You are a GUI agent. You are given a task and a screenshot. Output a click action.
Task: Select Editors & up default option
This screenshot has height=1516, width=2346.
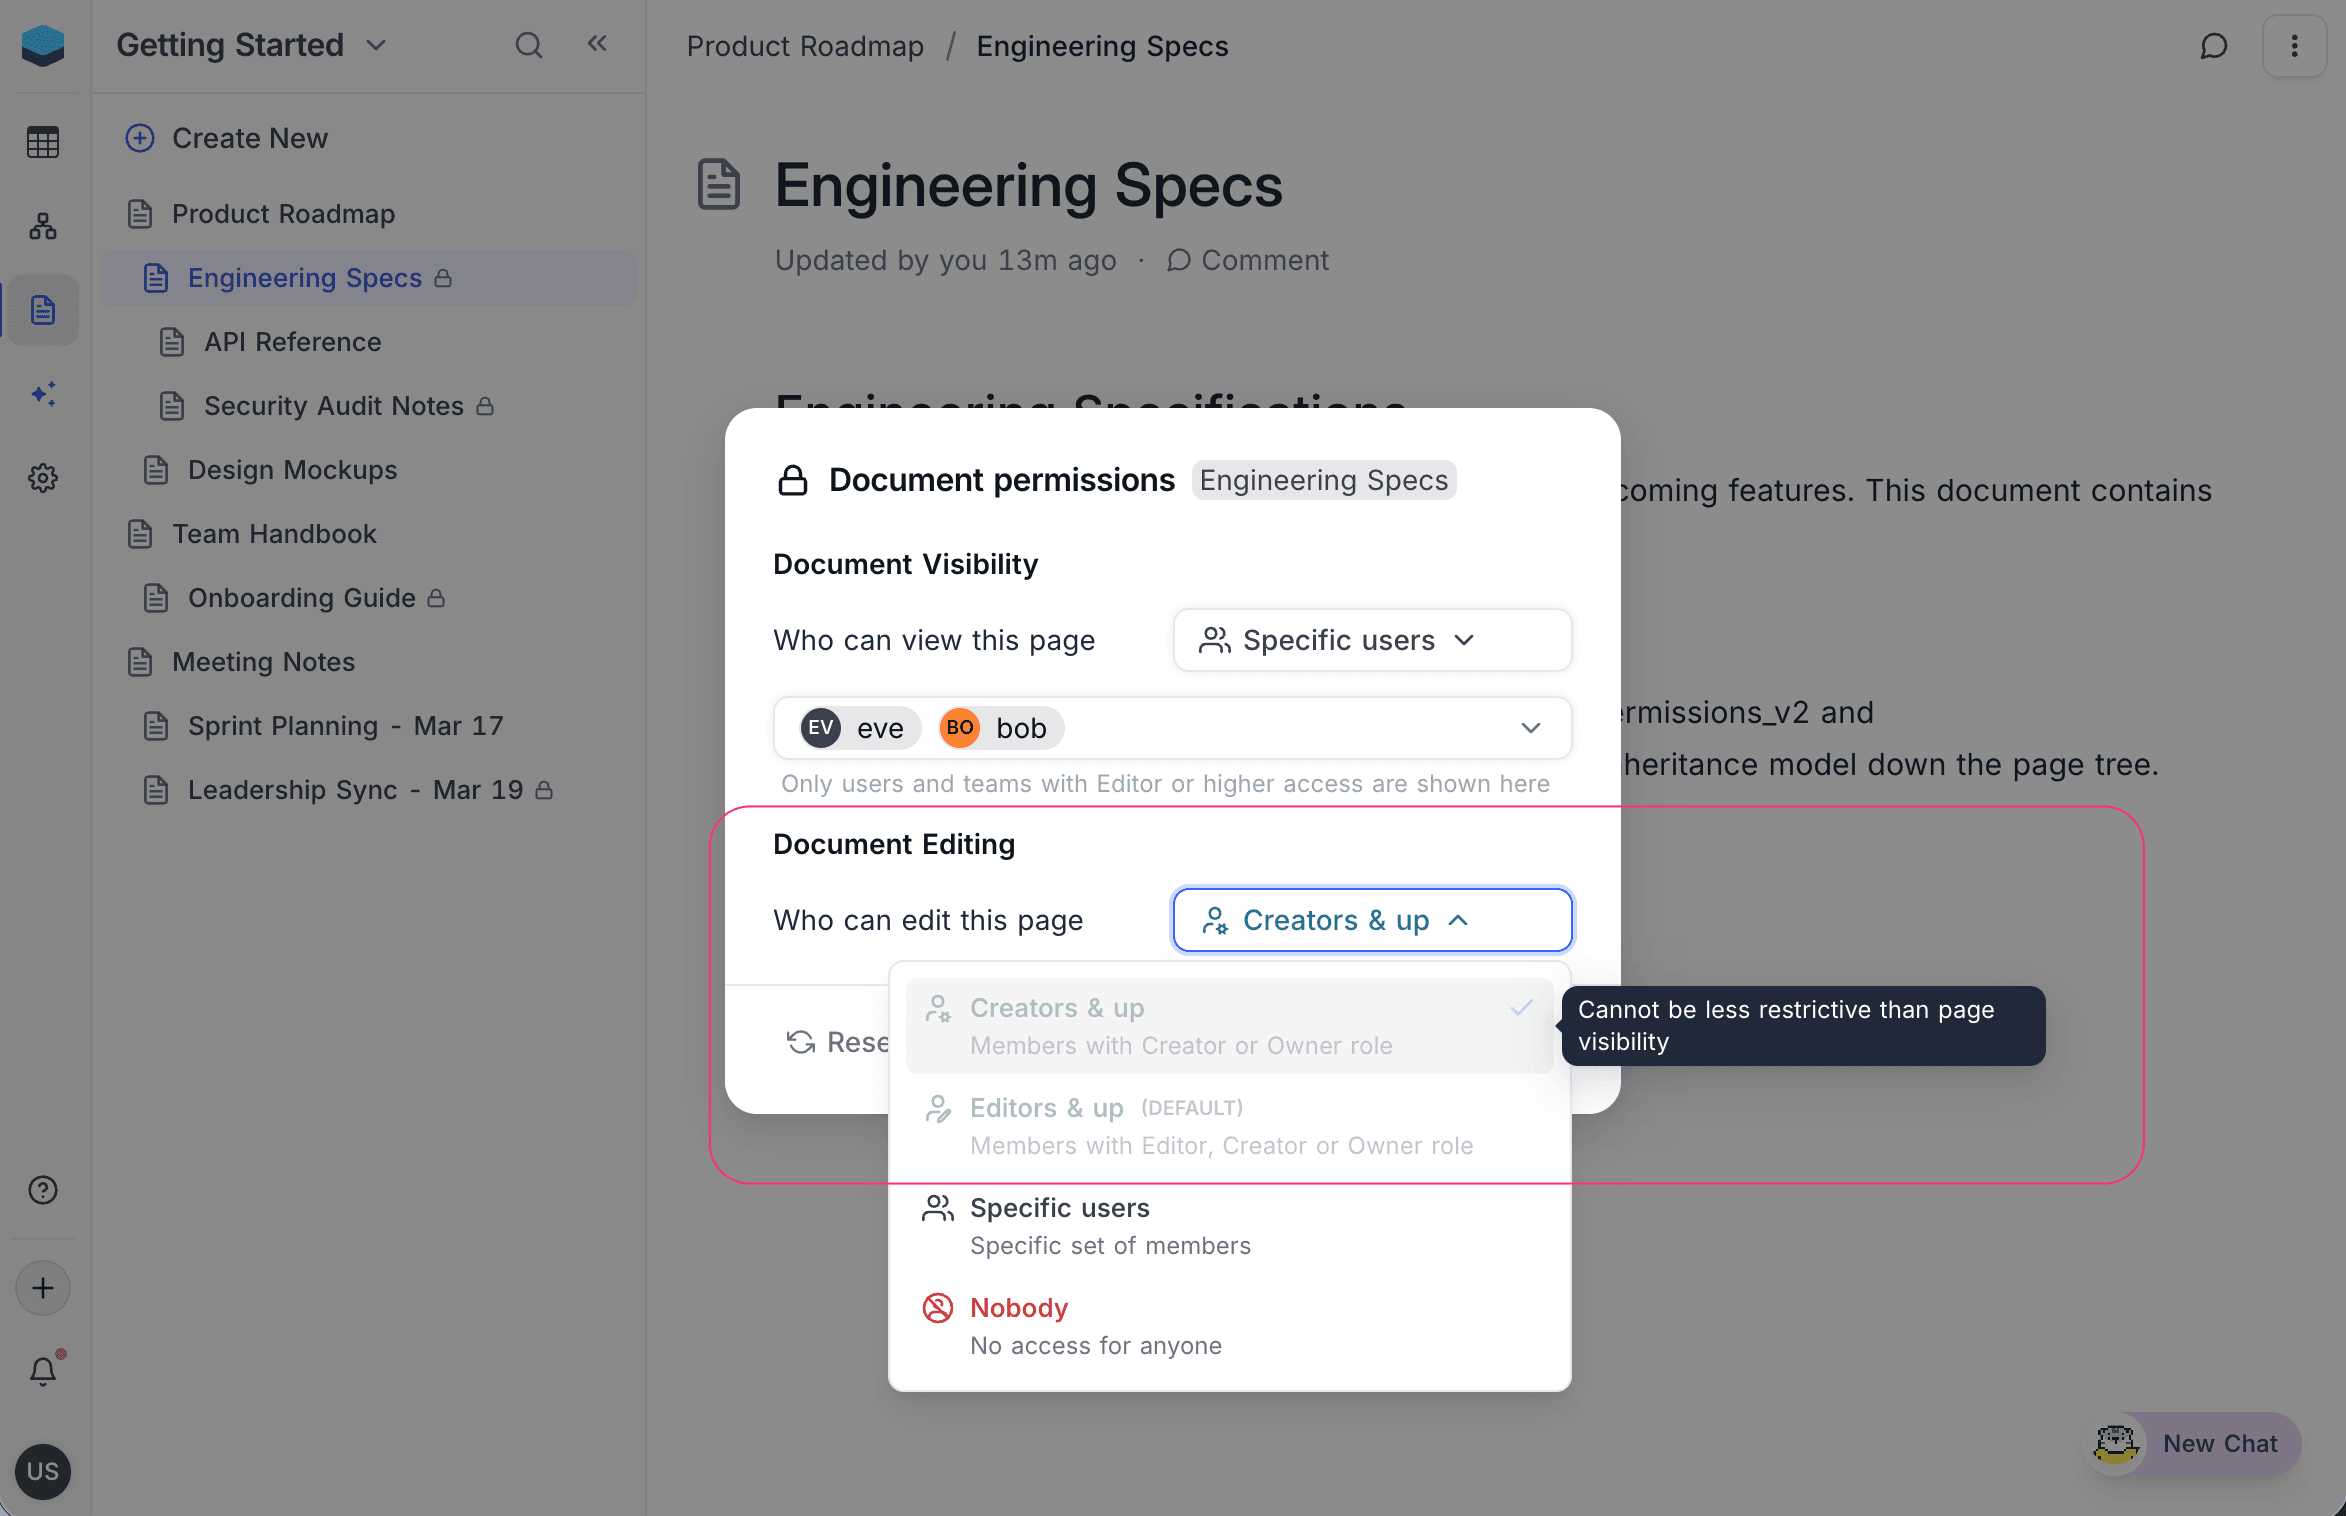tap(1046, 1108)
